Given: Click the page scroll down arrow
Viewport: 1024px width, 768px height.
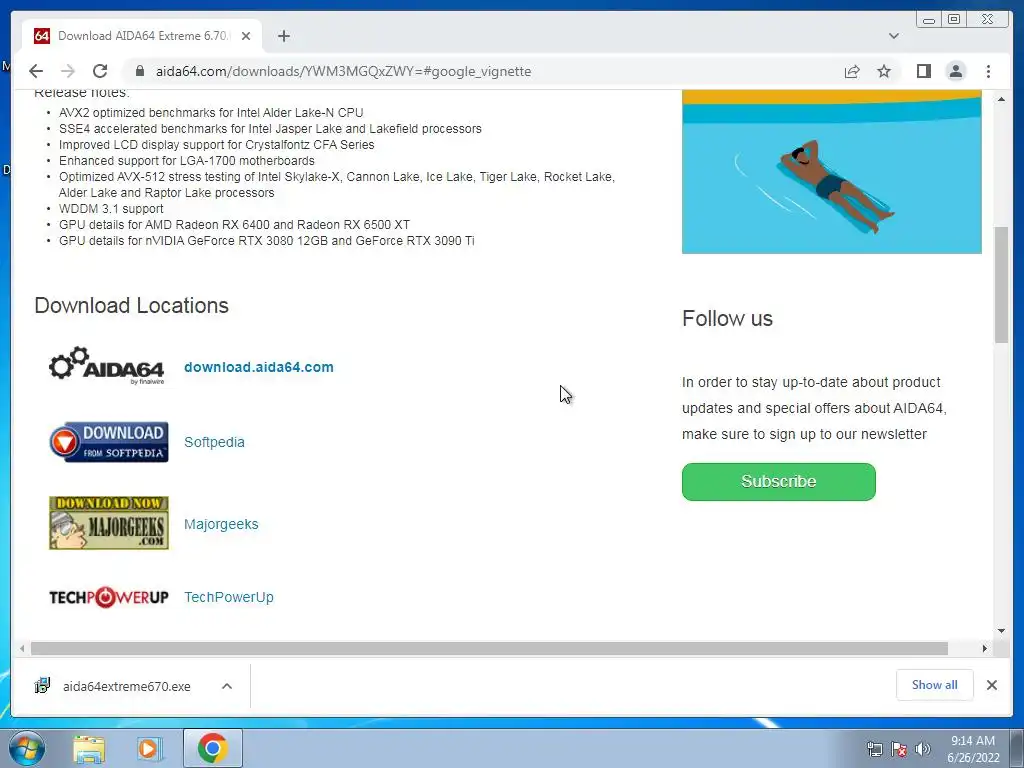Looking at the screenshot, I should pos(1001,631).
